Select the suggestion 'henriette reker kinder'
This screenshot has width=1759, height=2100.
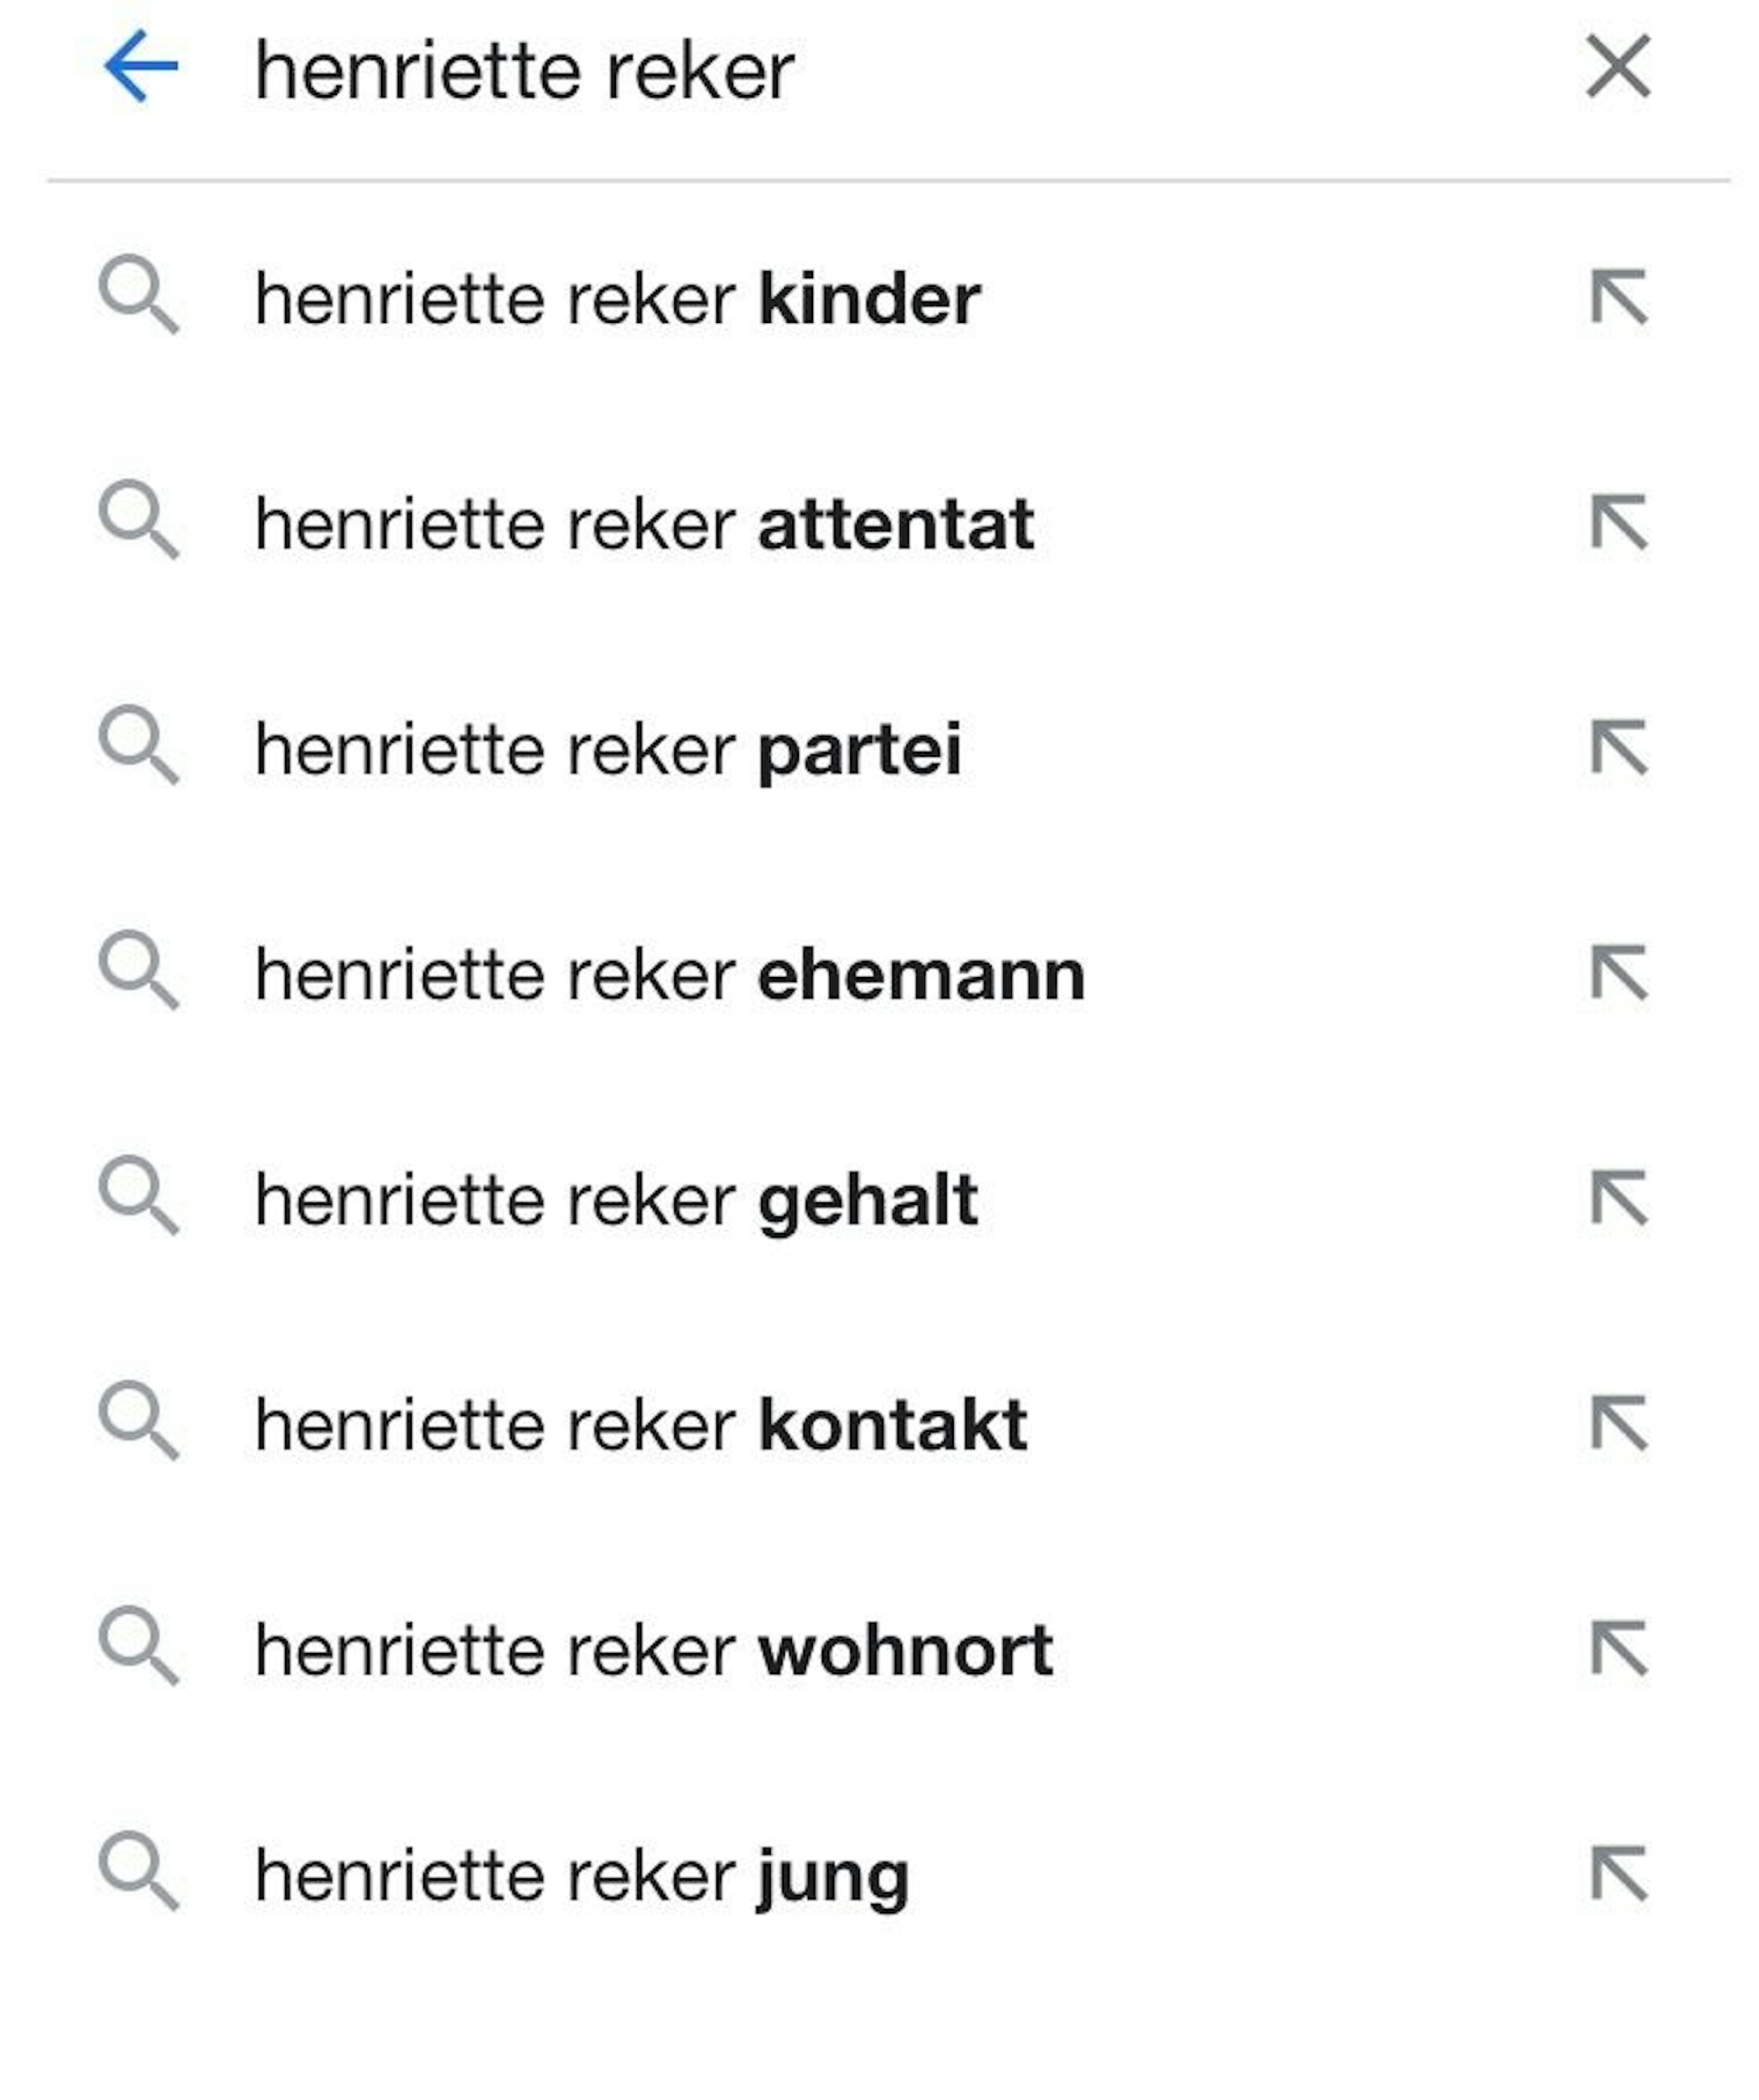(x=615, y=295)
